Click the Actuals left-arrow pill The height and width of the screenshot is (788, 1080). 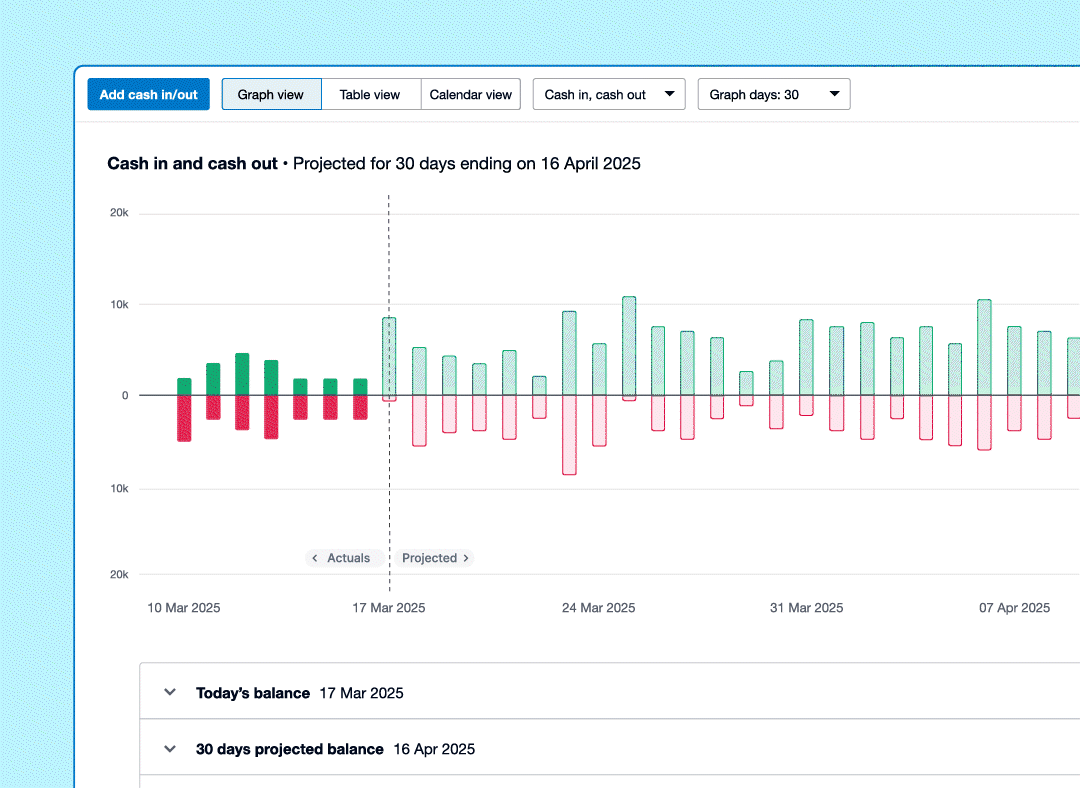[x=340, y=558]
